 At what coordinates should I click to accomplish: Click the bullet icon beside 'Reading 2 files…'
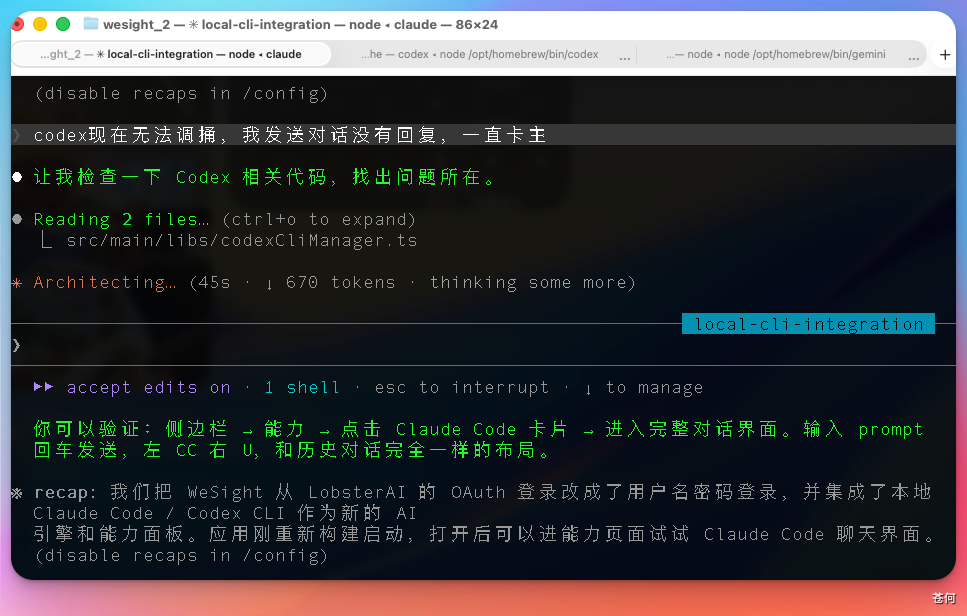pos(15,219)
